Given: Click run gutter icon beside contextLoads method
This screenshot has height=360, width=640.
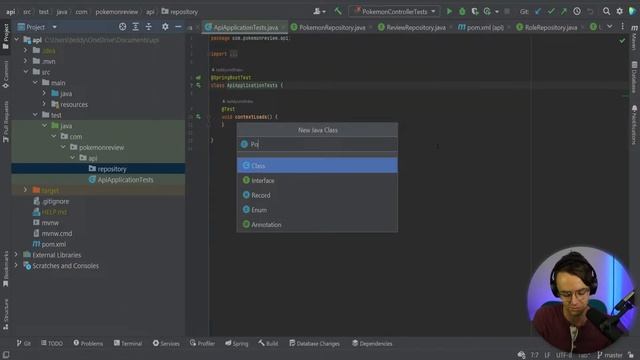Looking at the screenshot, I should point(198,117).
